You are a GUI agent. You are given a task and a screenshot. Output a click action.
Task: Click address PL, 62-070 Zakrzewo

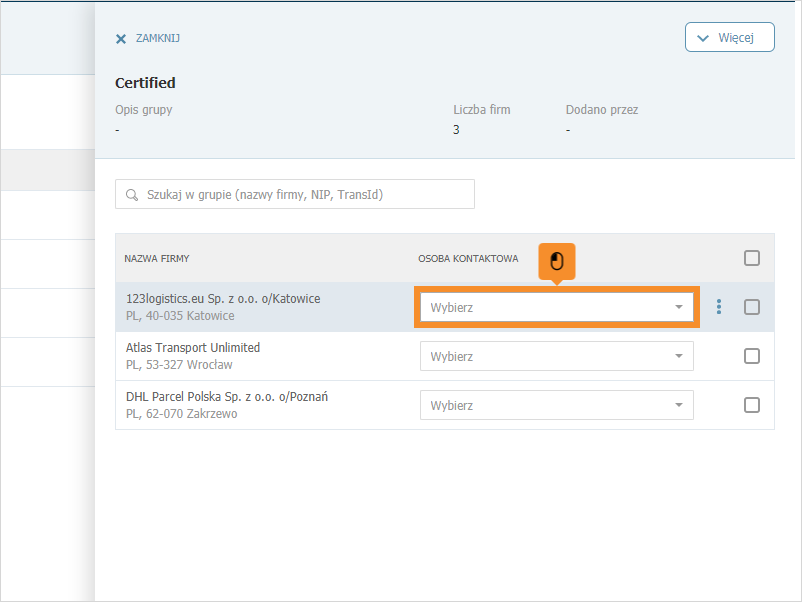[x=182, y=414]
